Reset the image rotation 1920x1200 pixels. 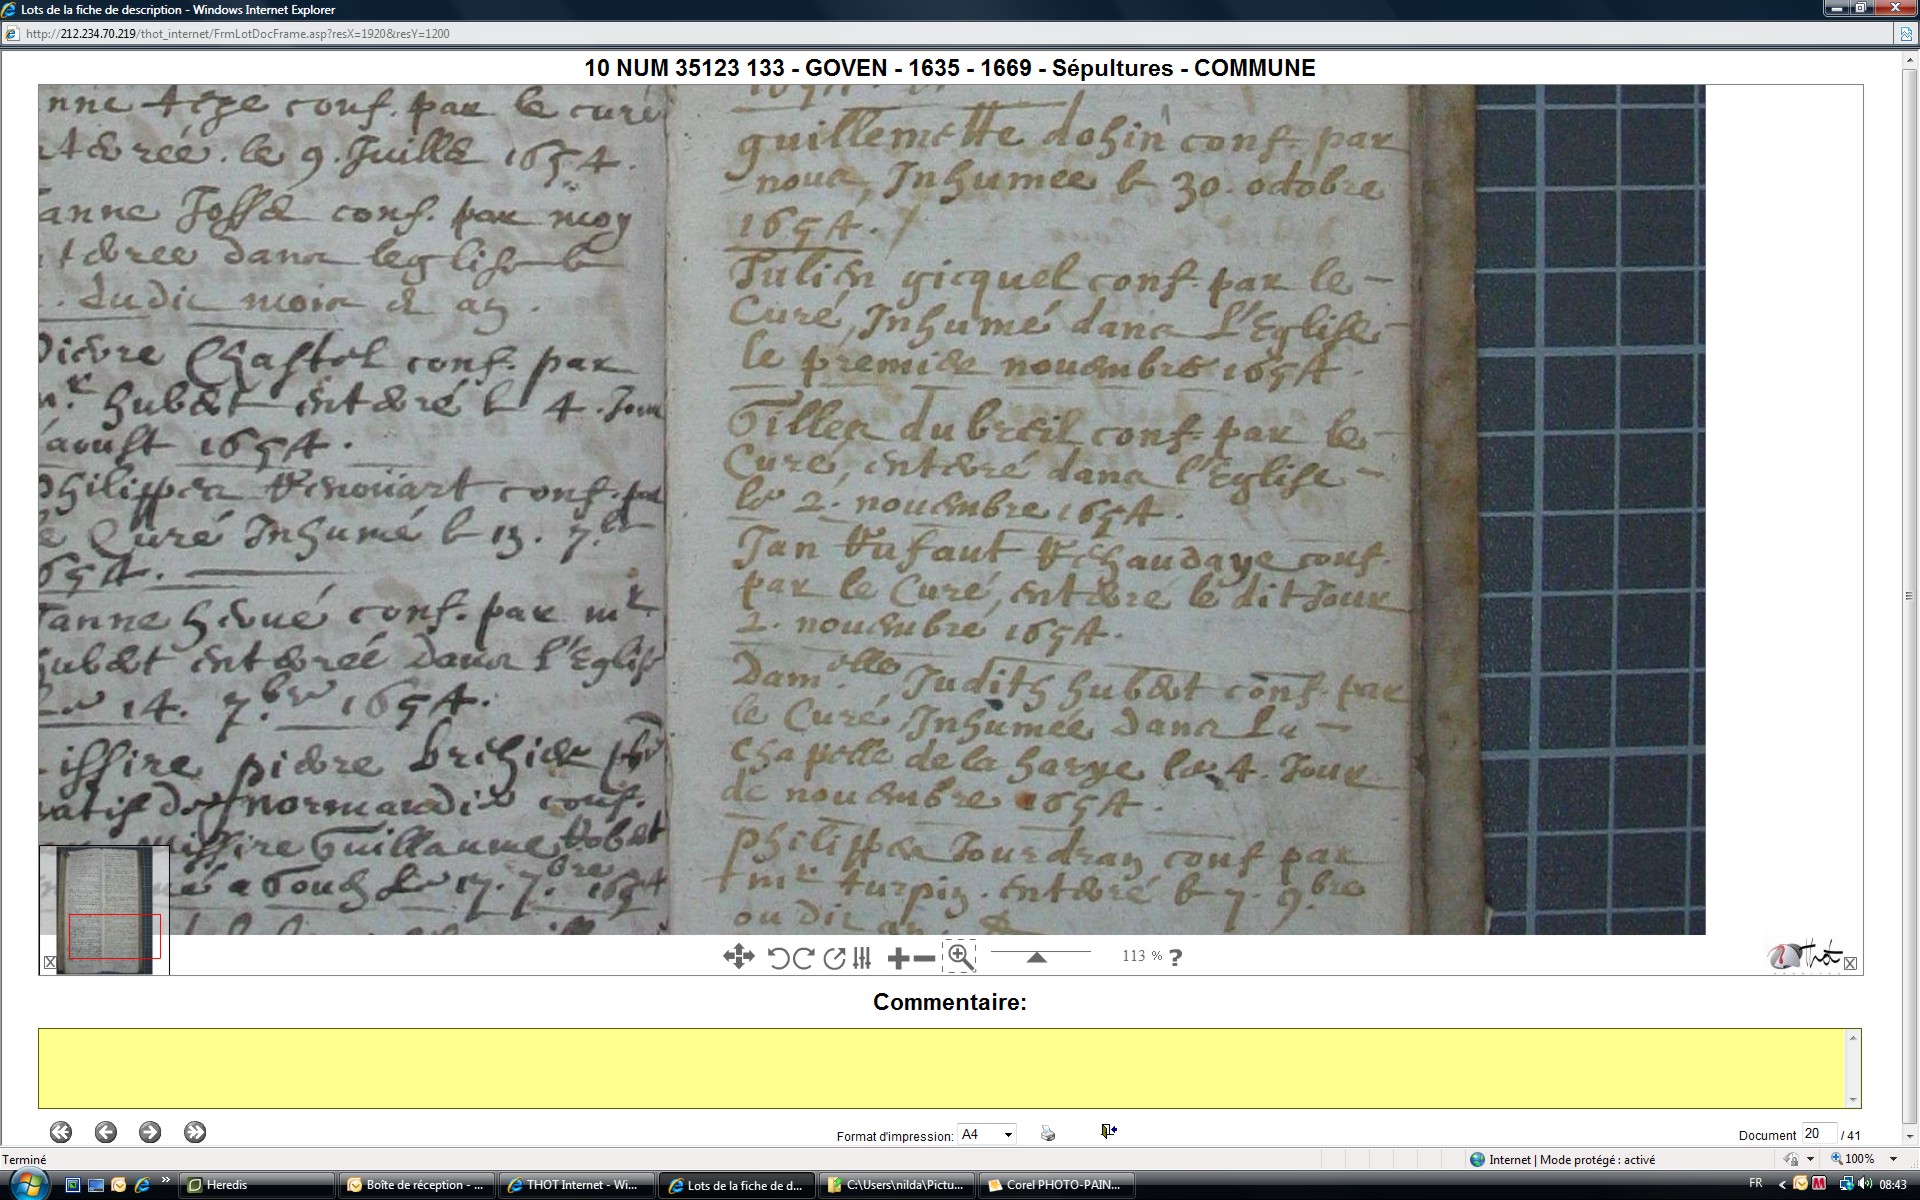[x=834, y=958]
